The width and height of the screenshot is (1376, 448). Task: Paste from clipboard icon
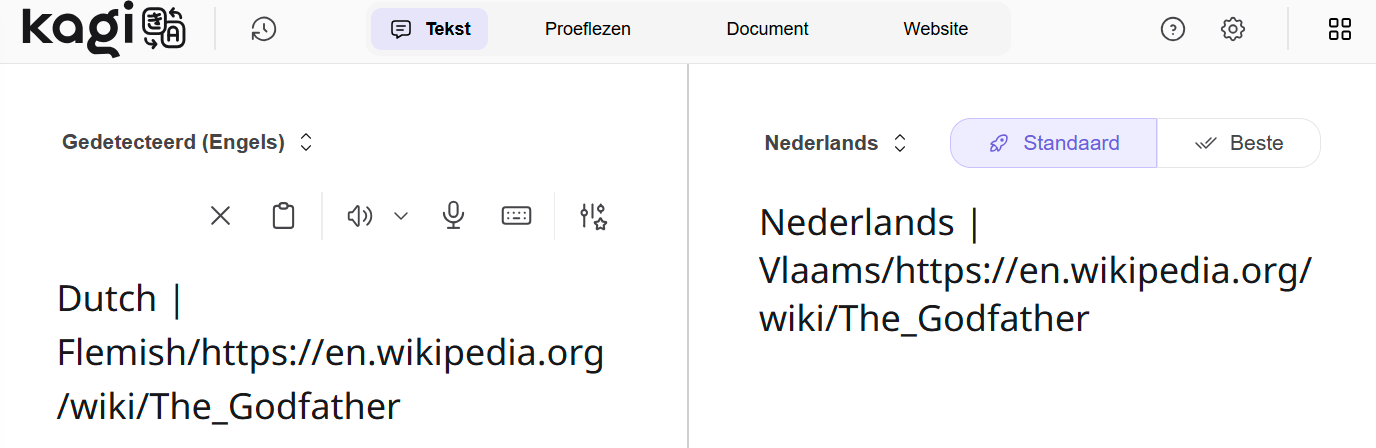(284, 216)
